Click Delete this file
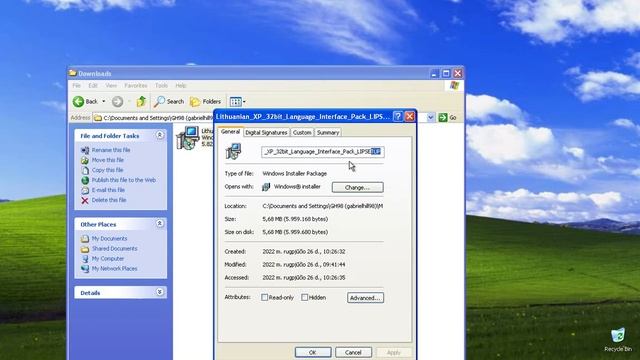 [109, 200]
